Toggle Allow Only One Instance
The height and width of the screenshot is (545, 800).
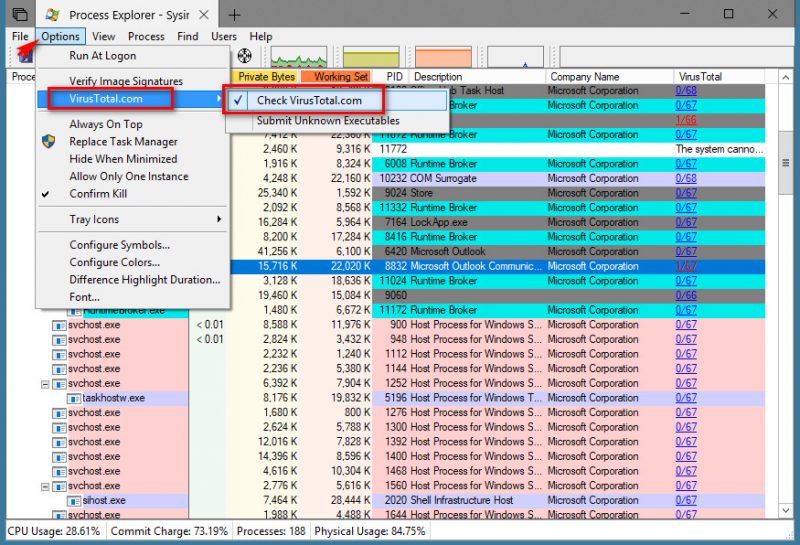133,176
